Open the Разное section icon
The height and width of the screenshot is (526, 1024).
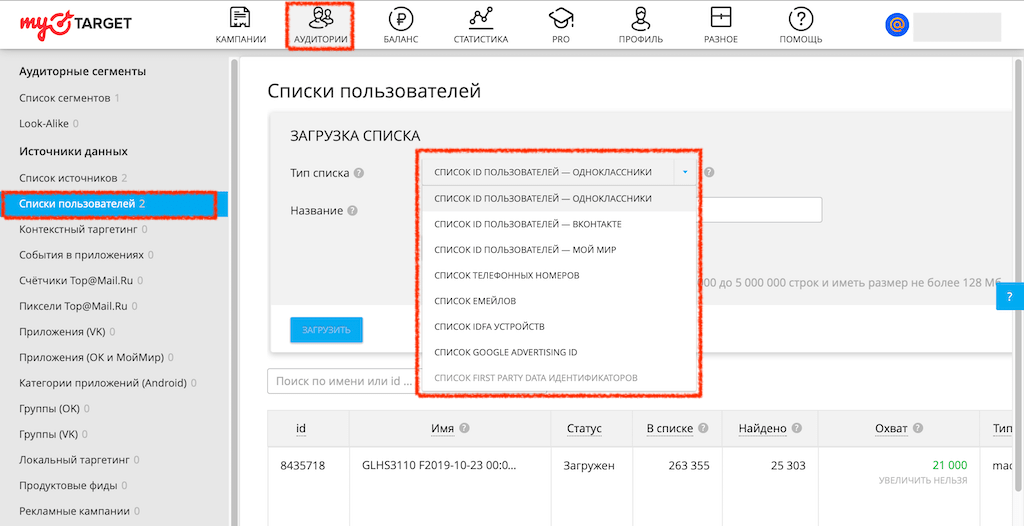coord(720,18)
